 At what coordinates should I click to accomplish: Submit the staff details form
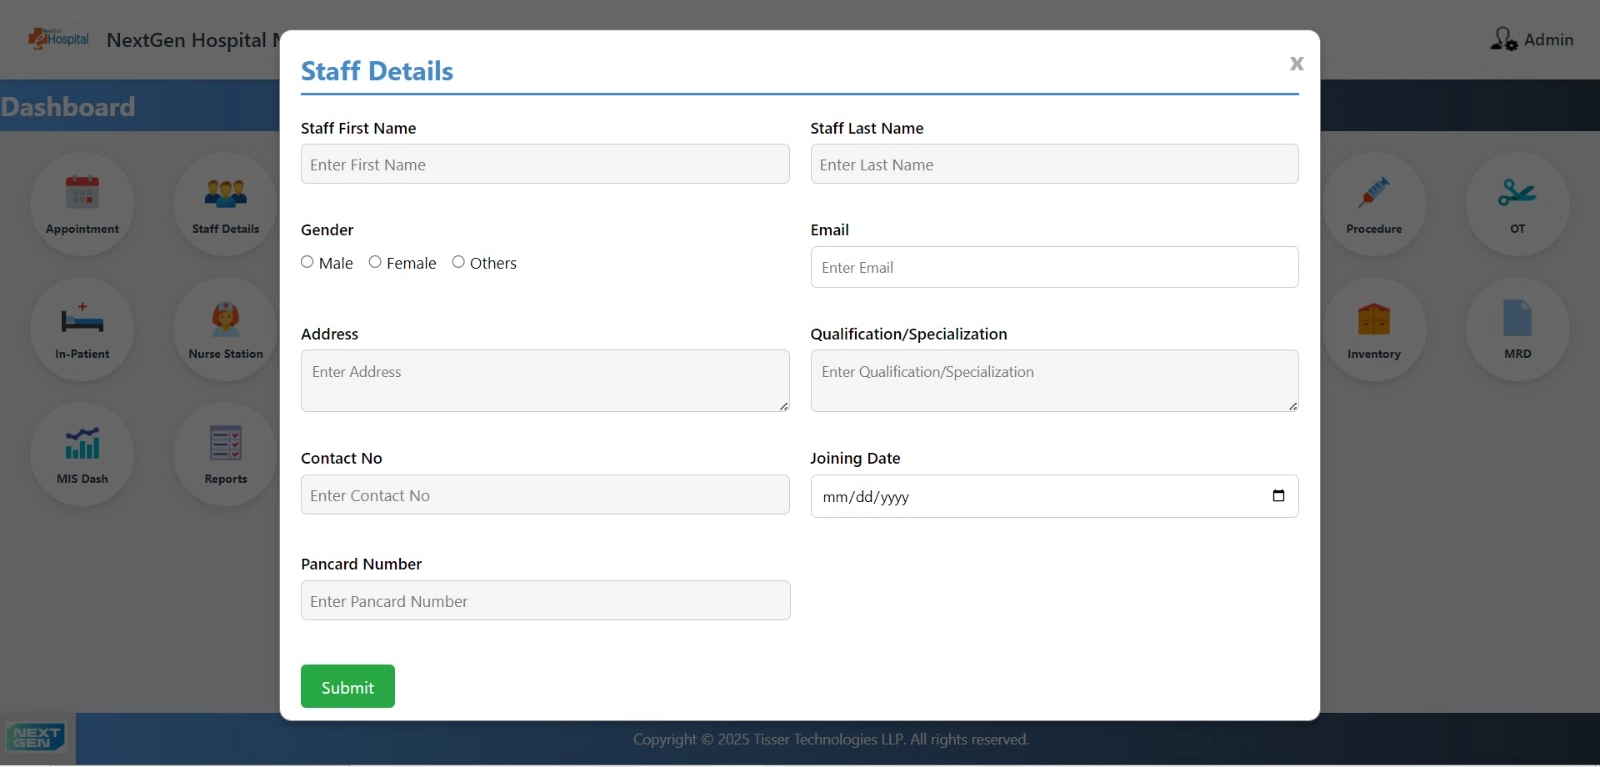tap(348, 686)
